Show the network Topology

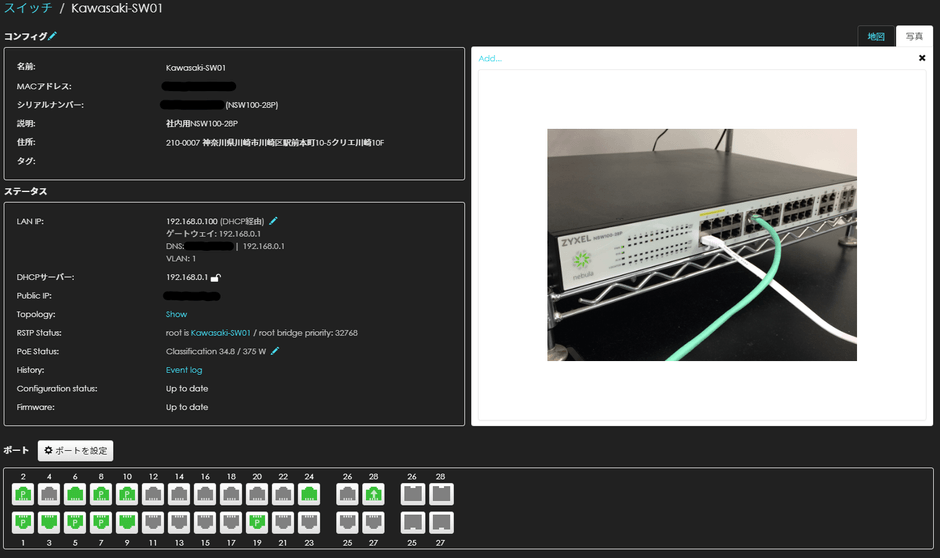coord(176,314)
